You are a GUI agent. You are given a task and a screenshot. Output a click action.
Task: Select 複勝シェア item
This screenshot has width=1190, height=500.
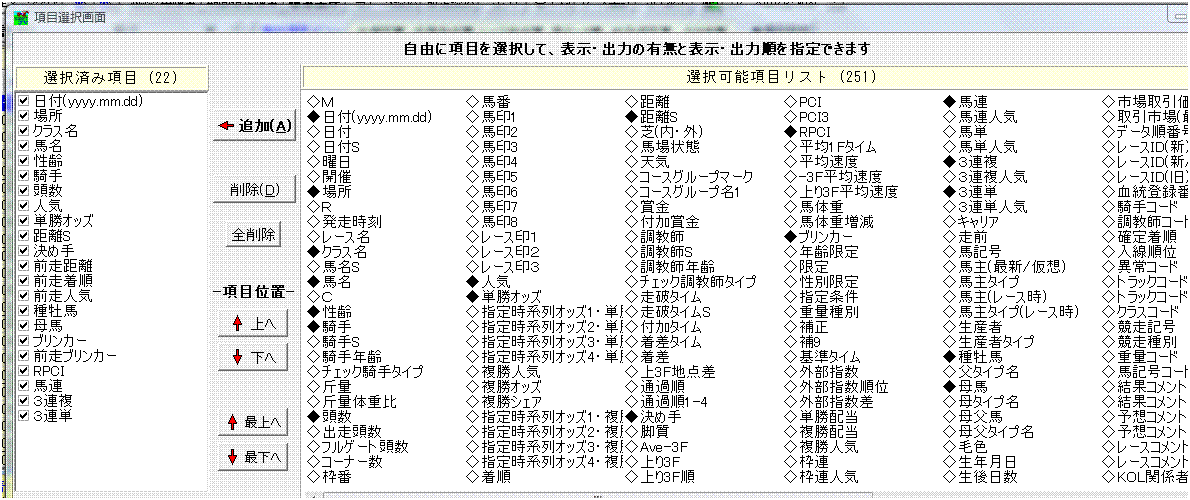coord(503,402)
